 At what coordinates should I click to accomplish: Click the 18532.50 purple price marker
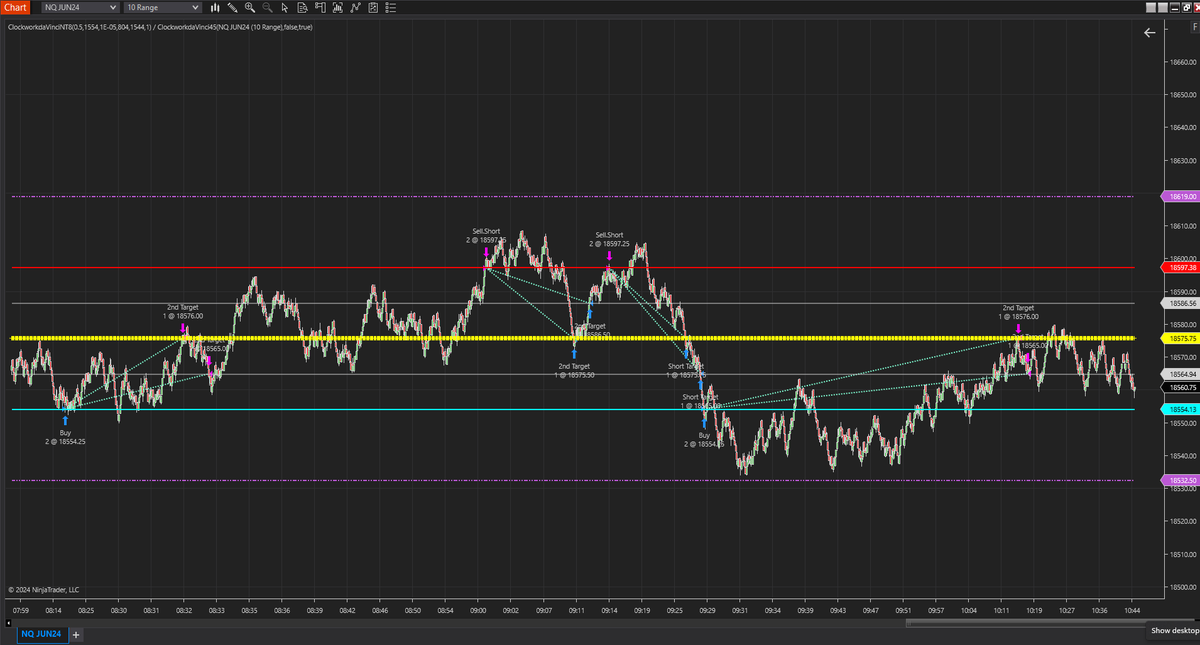tap(1181, 481)
